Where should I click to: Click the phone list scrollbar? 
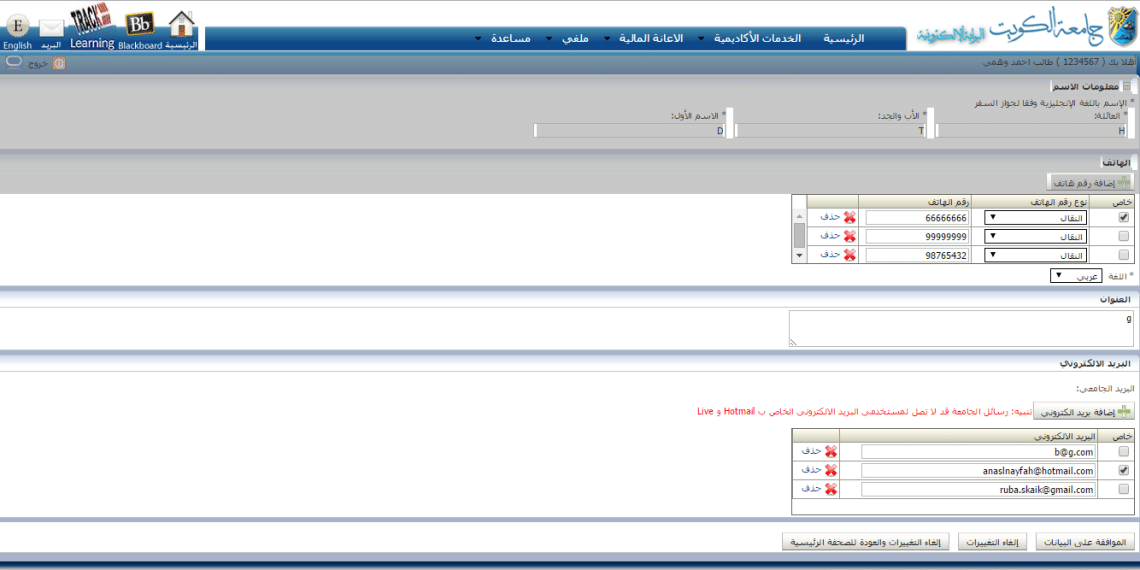[x=799, y=235]
